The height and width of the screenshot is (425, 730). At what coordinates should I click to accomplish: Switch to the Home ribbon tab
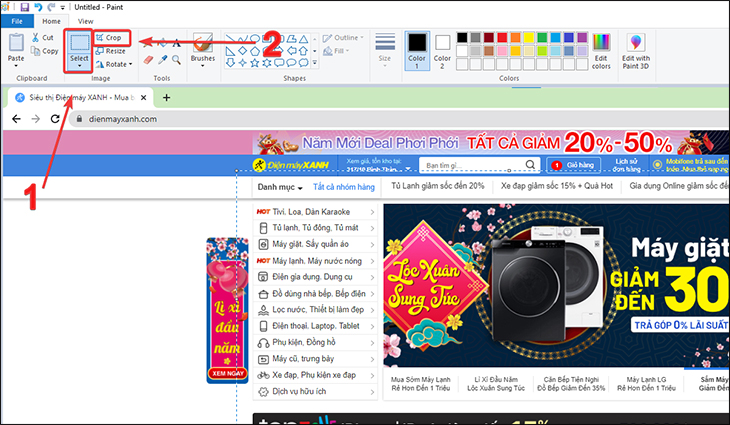coord(51,21)
